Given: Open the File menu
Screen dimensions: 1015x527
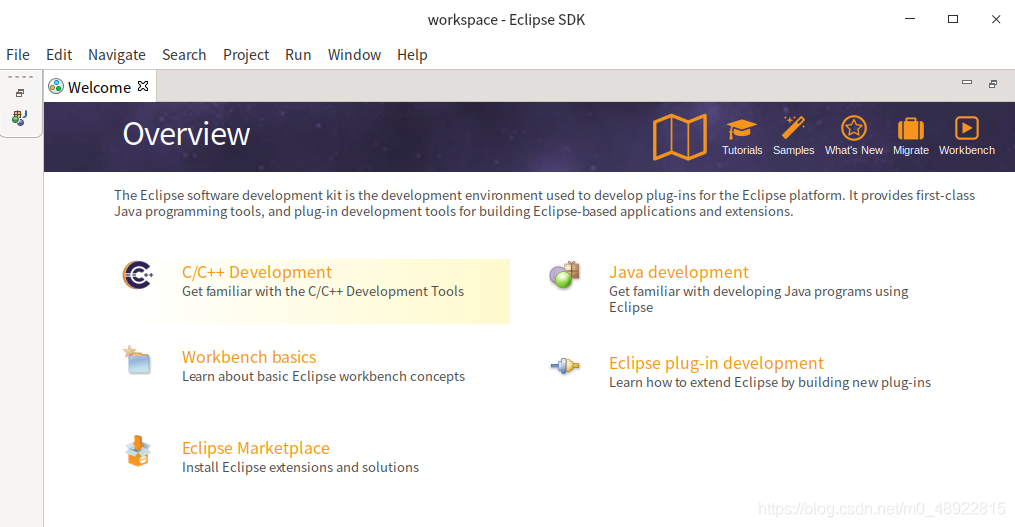Looking at the screenshot, I should tap(18, 55).
